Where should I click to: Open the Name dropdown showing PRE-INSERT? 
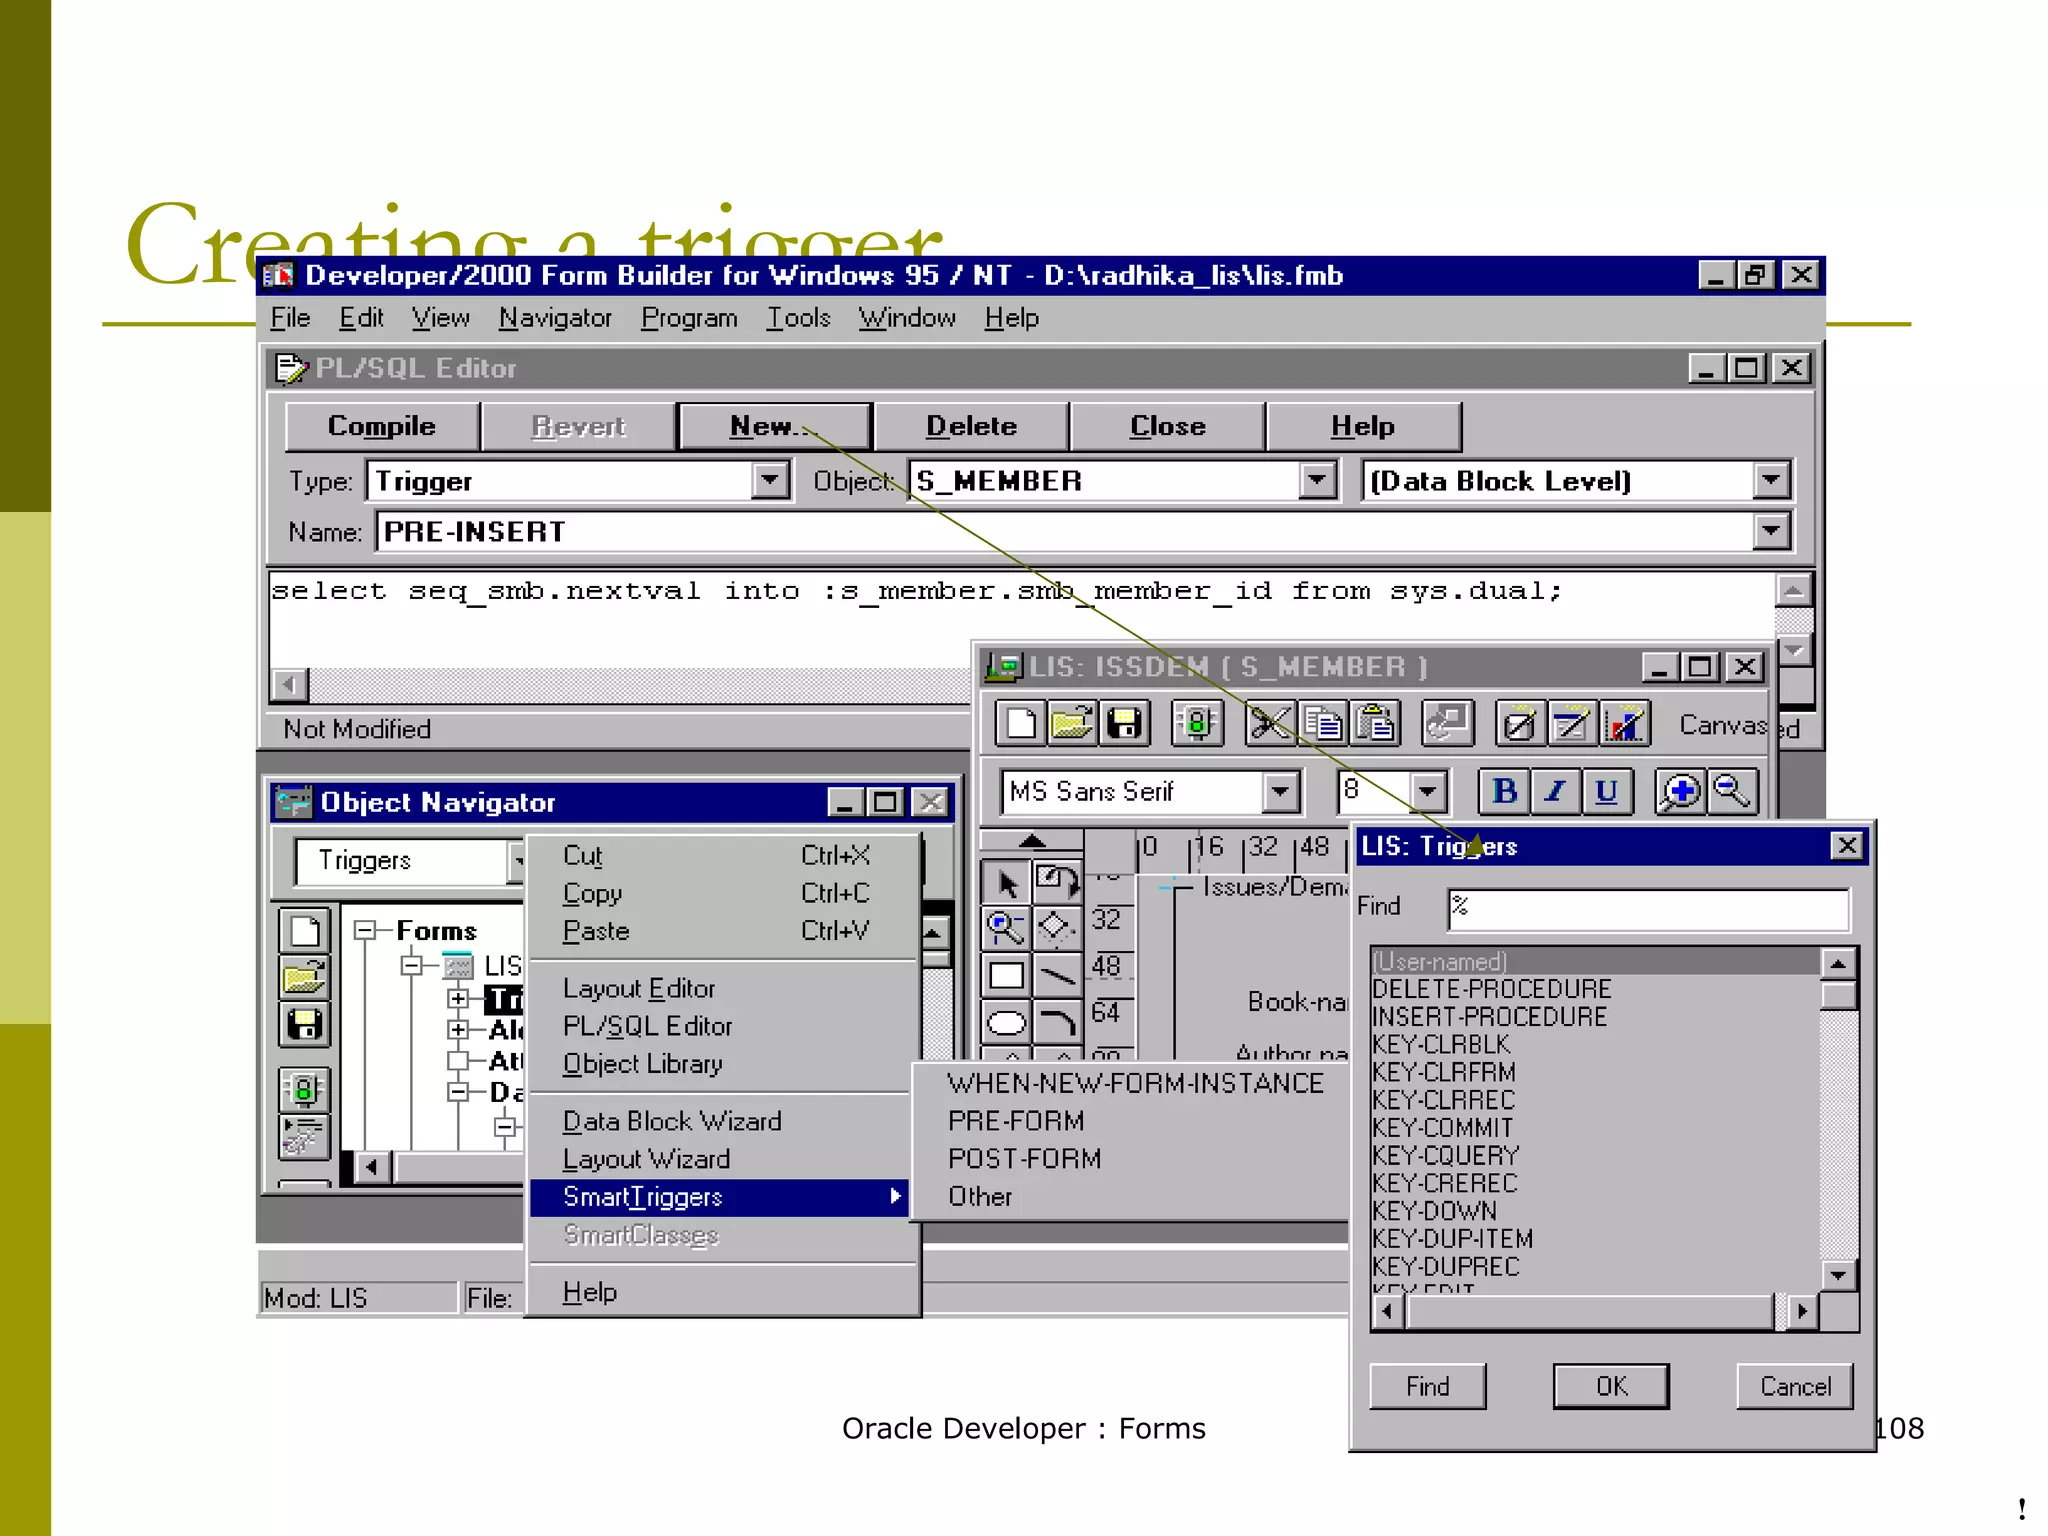point(1771,531)
